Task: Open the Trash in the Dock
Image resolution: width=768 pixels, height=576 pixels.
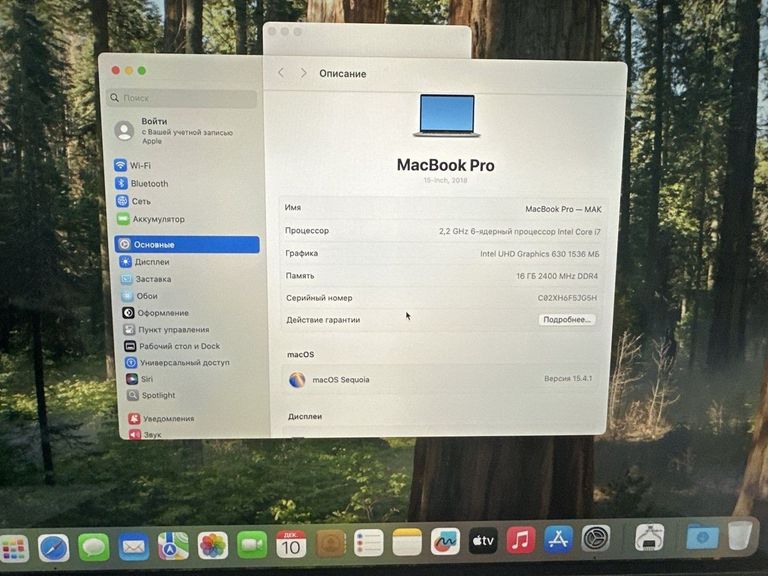Action: [740, 535]
